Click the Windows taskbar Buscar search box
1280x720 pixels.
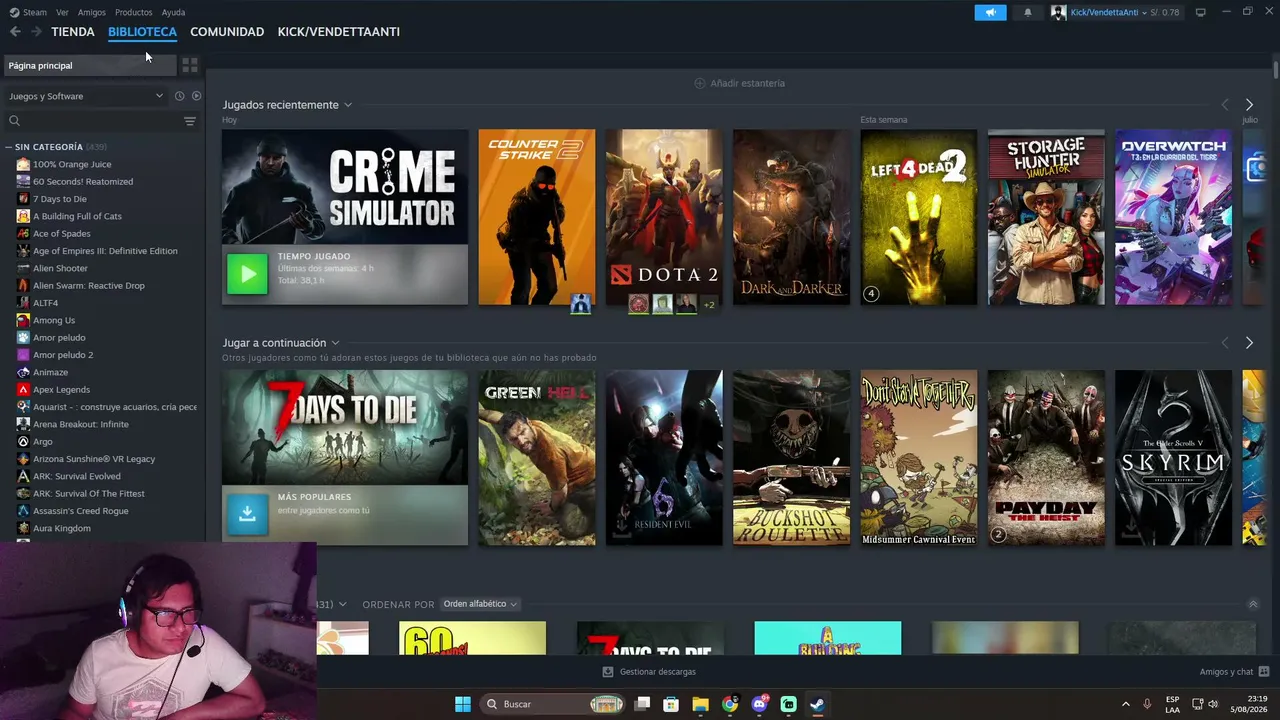coord(553,704)
